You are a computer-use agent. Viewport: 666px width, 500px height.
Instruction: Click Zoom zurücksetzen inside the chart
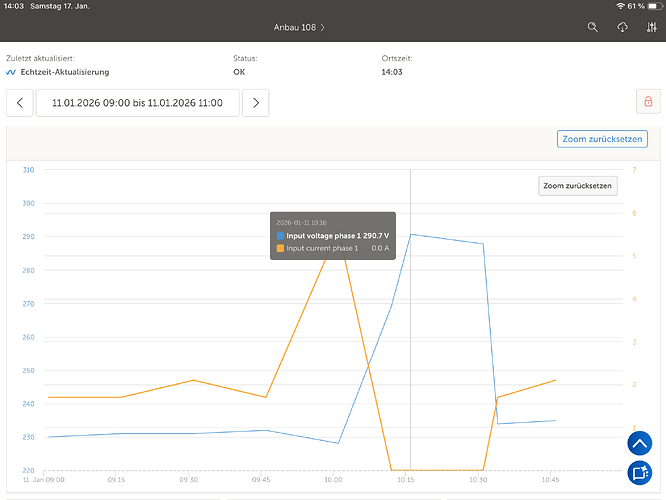(x=578, y=185)
